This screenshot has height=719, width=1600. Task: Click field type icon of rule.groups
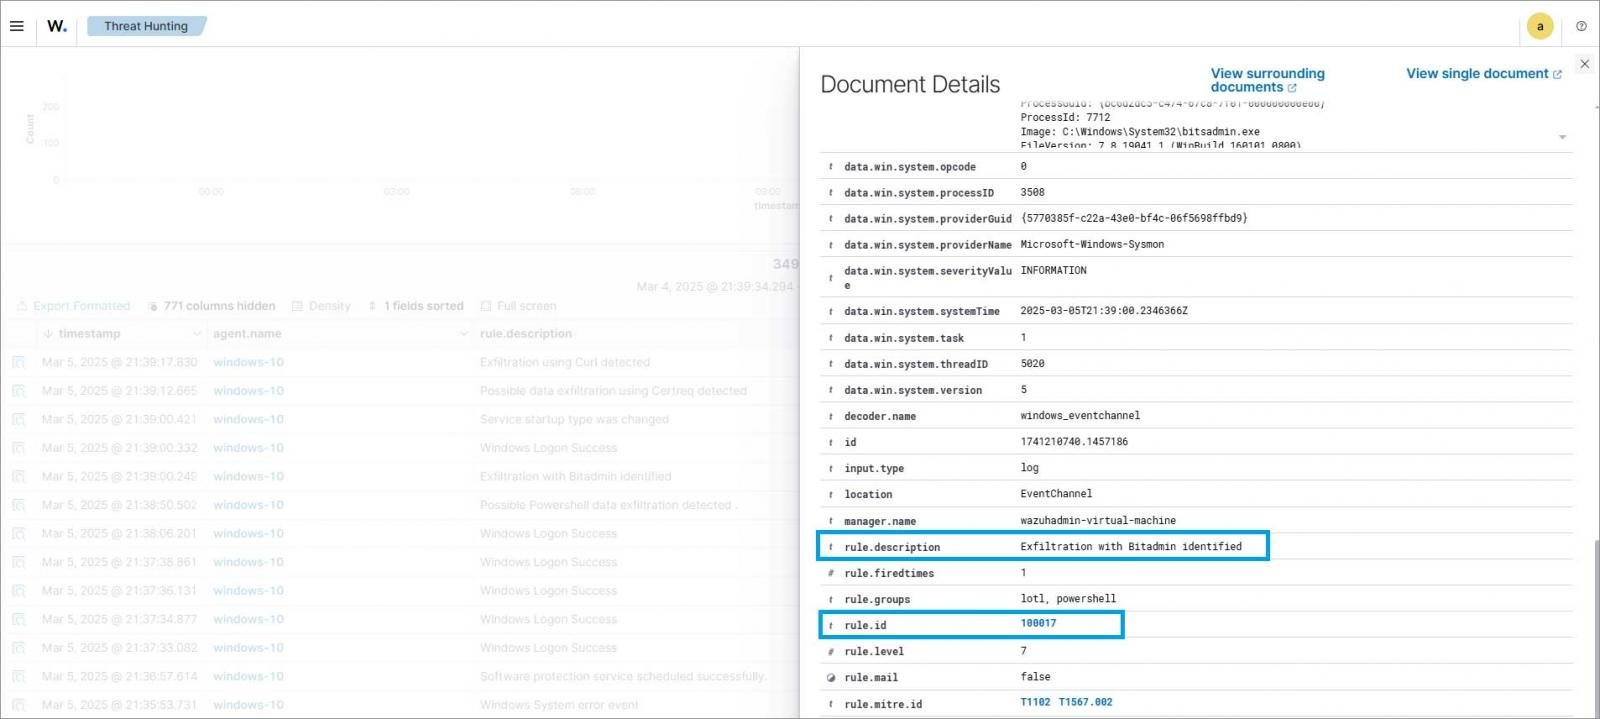831,599
